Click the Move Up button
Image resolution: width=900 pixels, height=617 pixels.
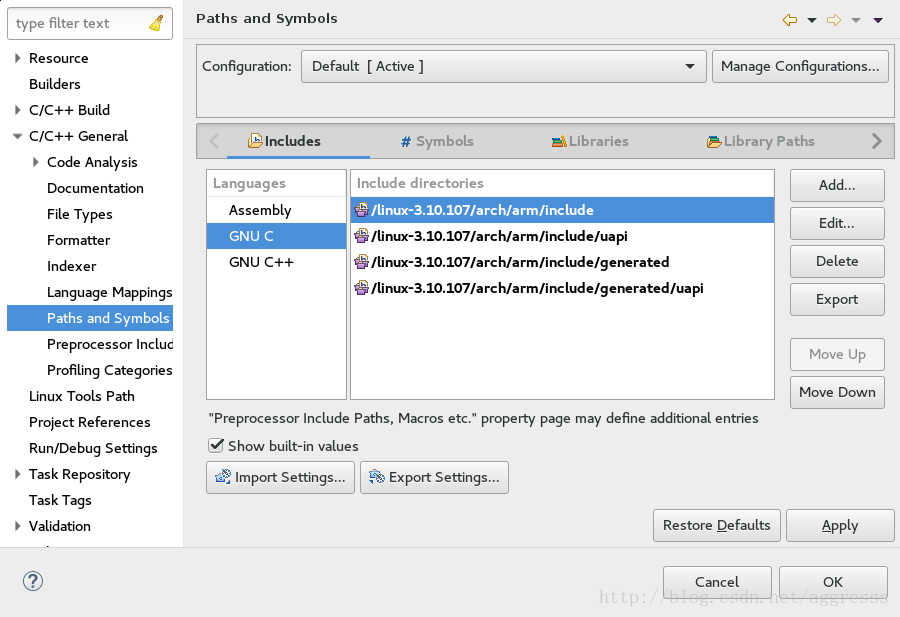[837, 354]
